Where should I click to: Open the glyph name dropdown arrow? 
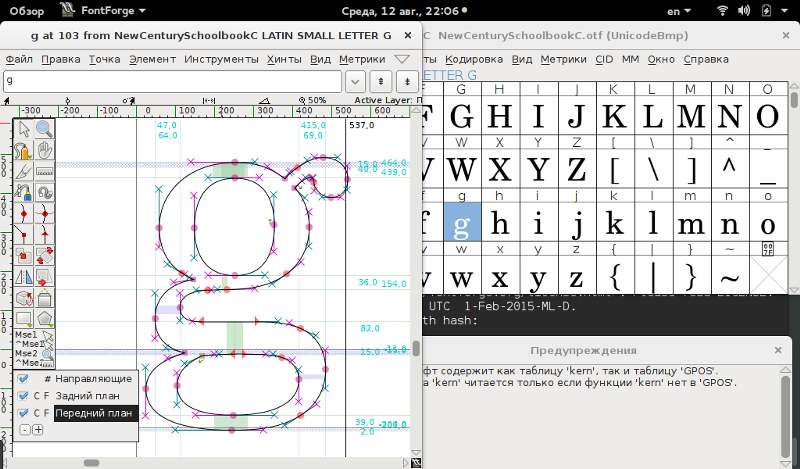coord(355,81)
